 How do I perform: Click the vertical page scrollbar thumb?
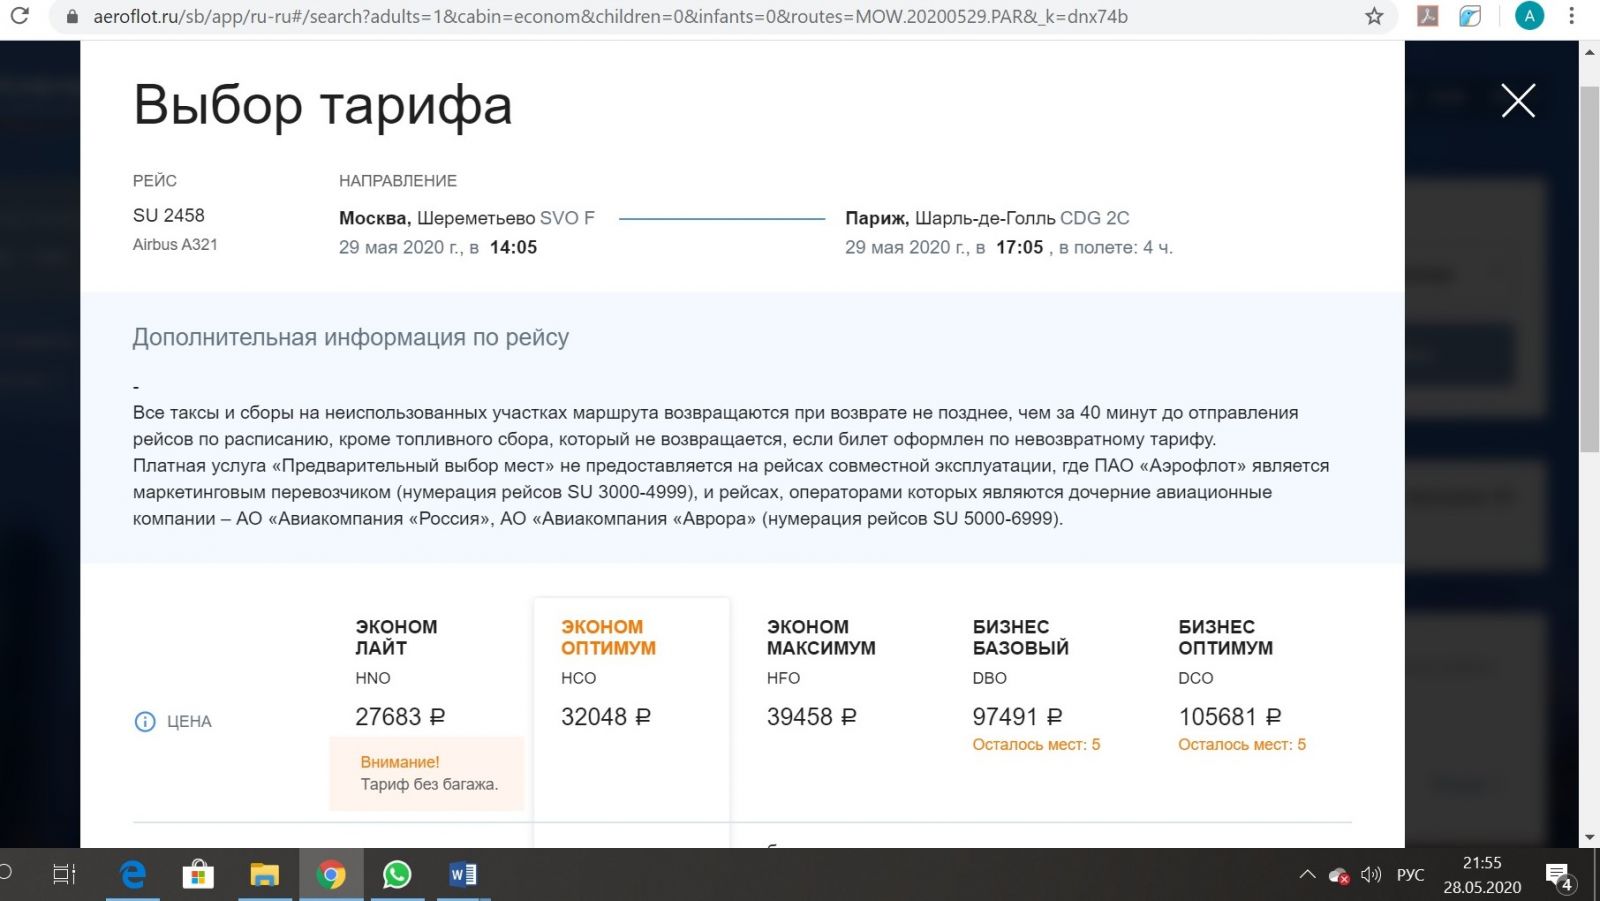pos(1589,270)
